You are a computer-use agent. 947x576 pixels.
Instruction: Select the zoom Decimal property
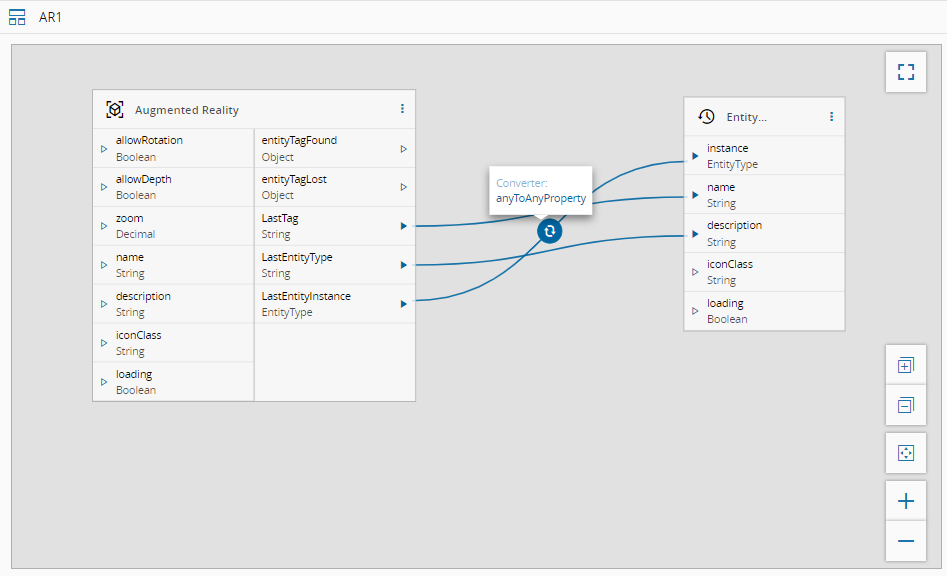pyautogui.click(x=172, y=226)
